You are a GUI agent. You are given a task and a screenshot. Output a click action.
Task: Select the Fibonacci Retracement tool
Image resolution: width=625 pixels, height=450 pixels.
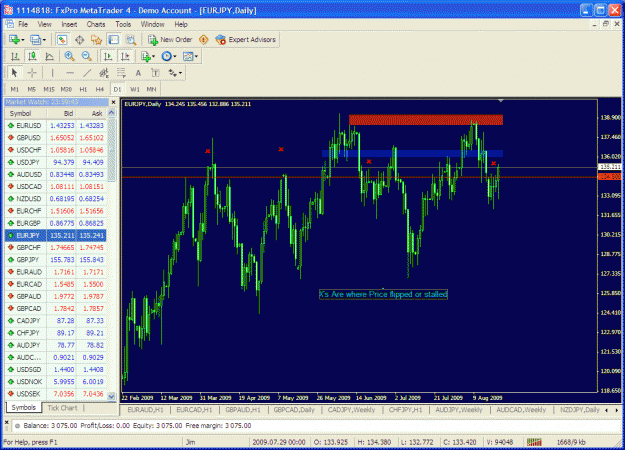pyautogui.click(x=121, y=73)
